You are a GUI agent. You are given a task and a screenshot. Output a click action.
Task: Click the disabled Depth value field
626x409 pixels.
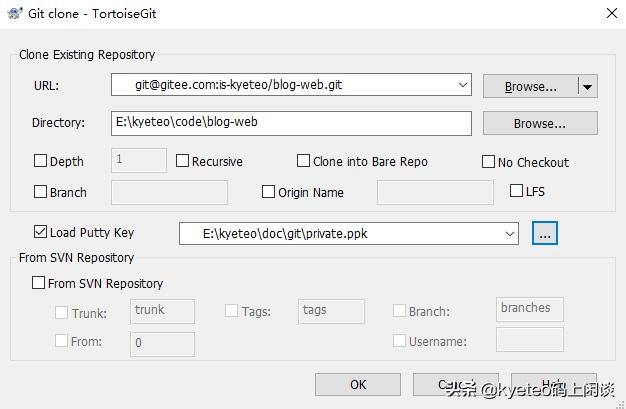(139, 160)
